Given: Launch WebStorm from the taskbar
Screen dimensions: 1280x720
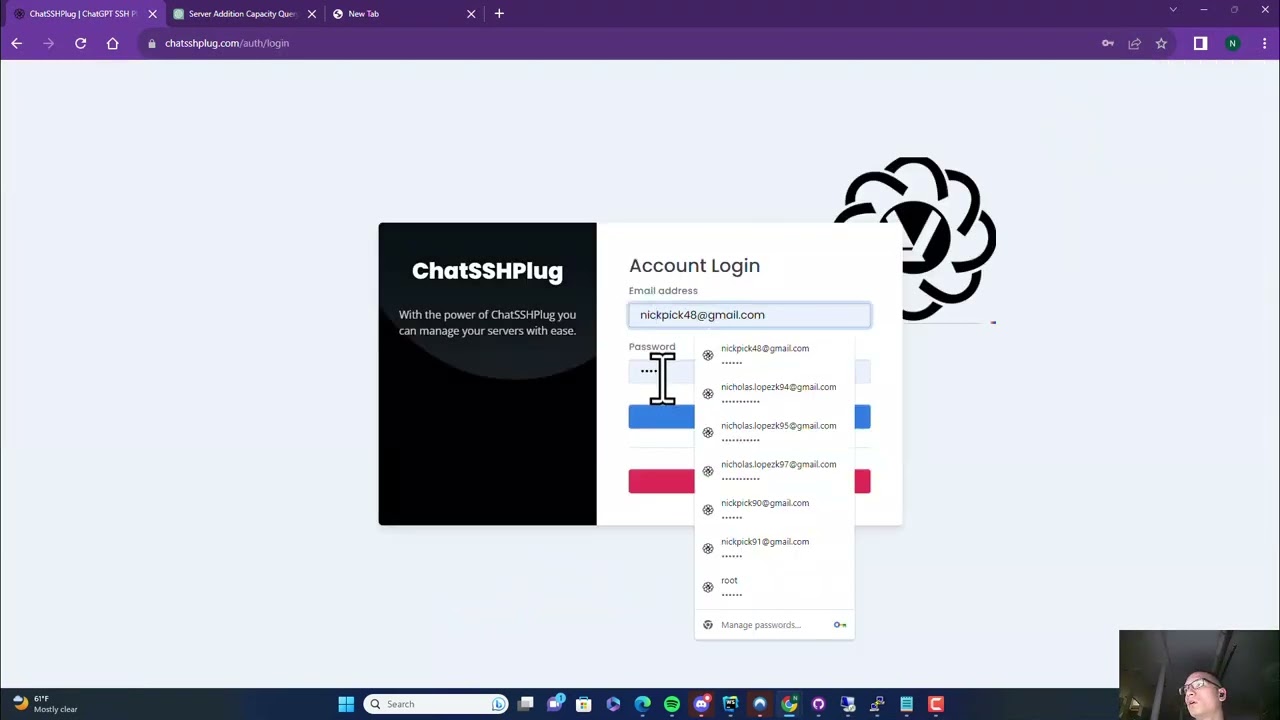Looking at the screenshot, I should click(730, 703).
